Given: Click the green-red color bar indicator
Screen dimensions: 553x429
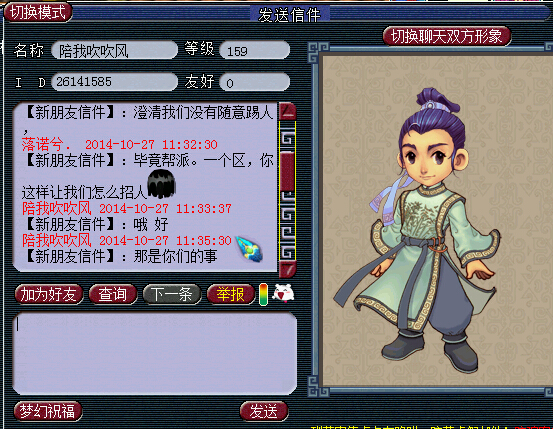Looking at the screenshot, I should click(x=263, y=294).
